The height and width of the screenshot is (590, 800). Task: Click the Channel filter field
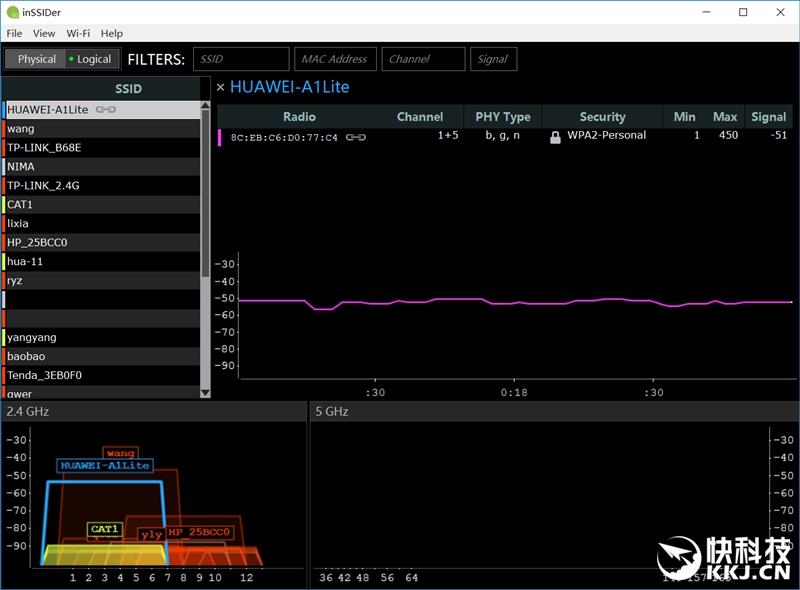tap(424, 59)
